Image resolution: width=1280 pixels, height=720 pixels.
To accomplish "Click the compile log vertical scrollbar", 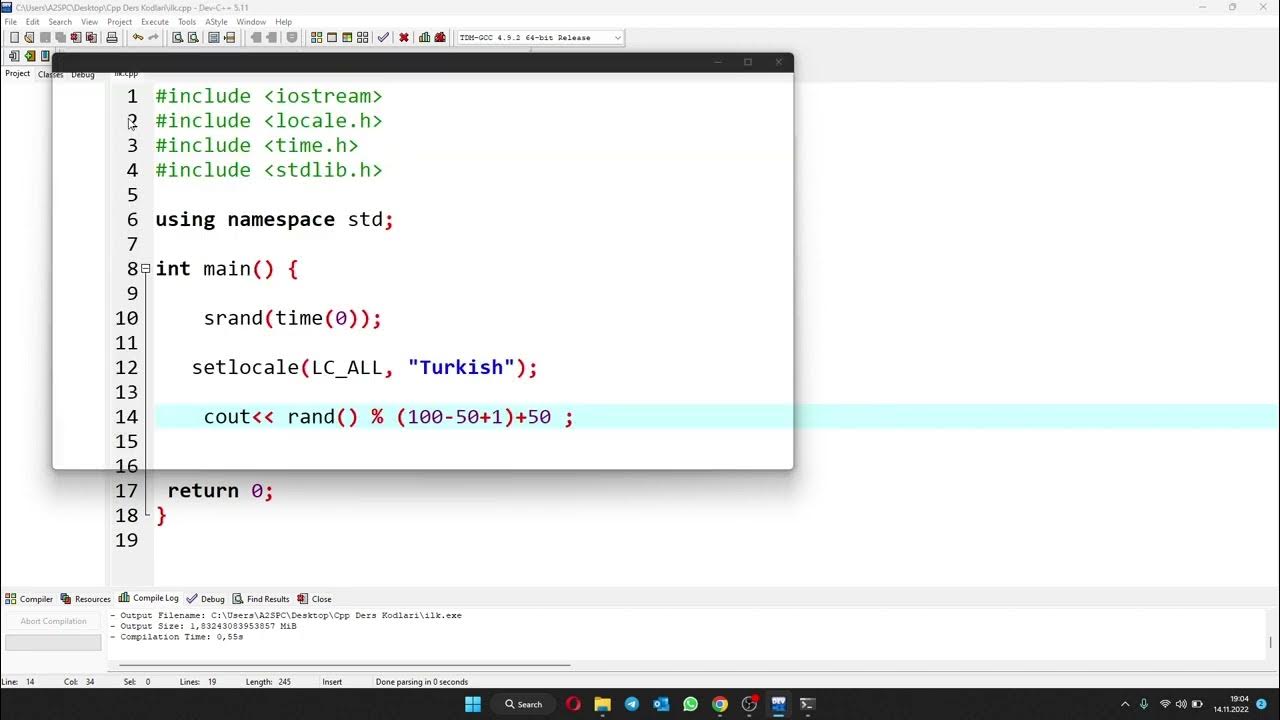I will click(1271, 642).
